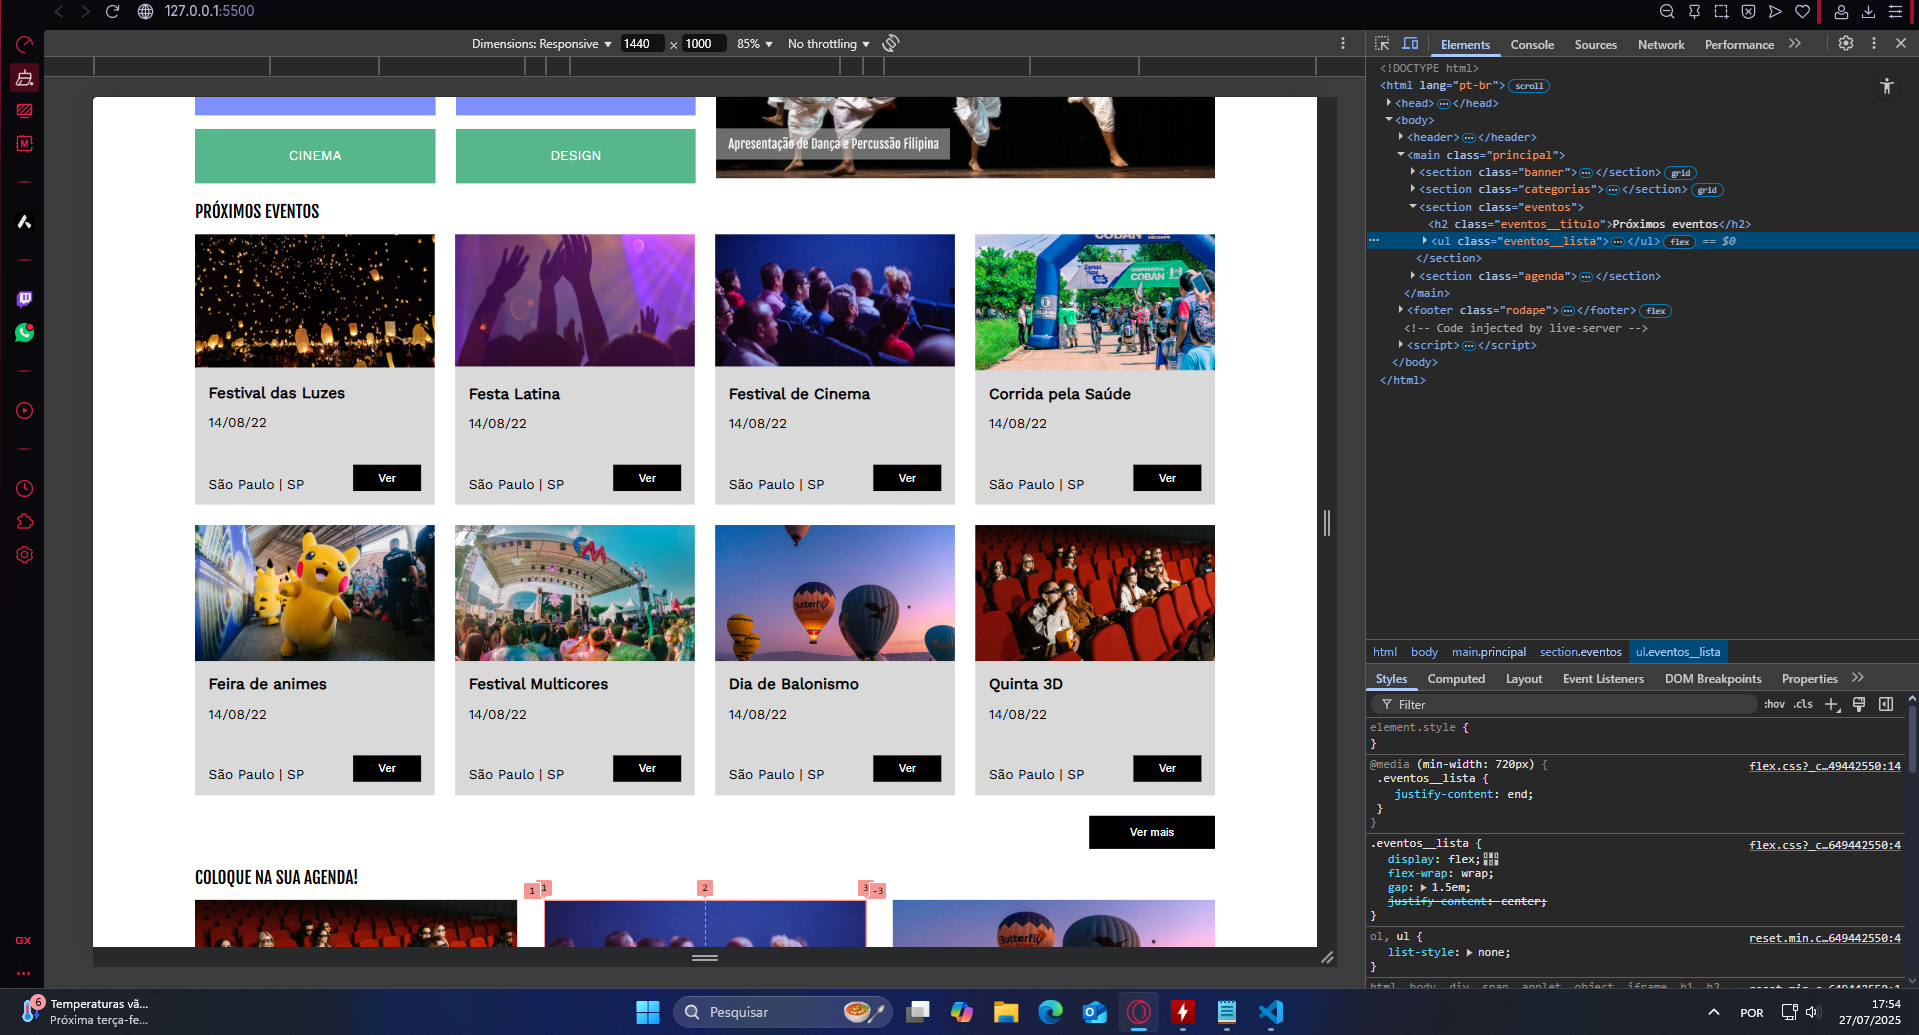
Task: Switch to the Sources tab
Action: (1595, 45)
